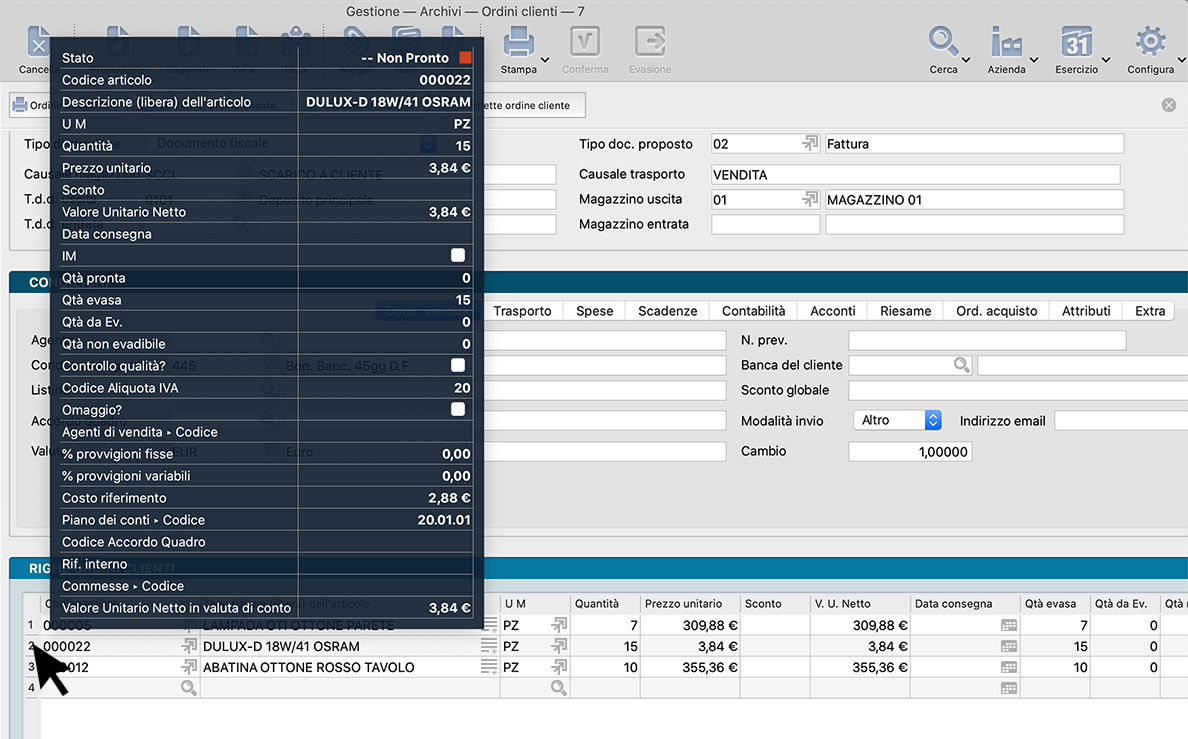Tick the Omaggio checkbox
Screen dimensions: 1188x739
pyautogui.click(x=458, y=410)
